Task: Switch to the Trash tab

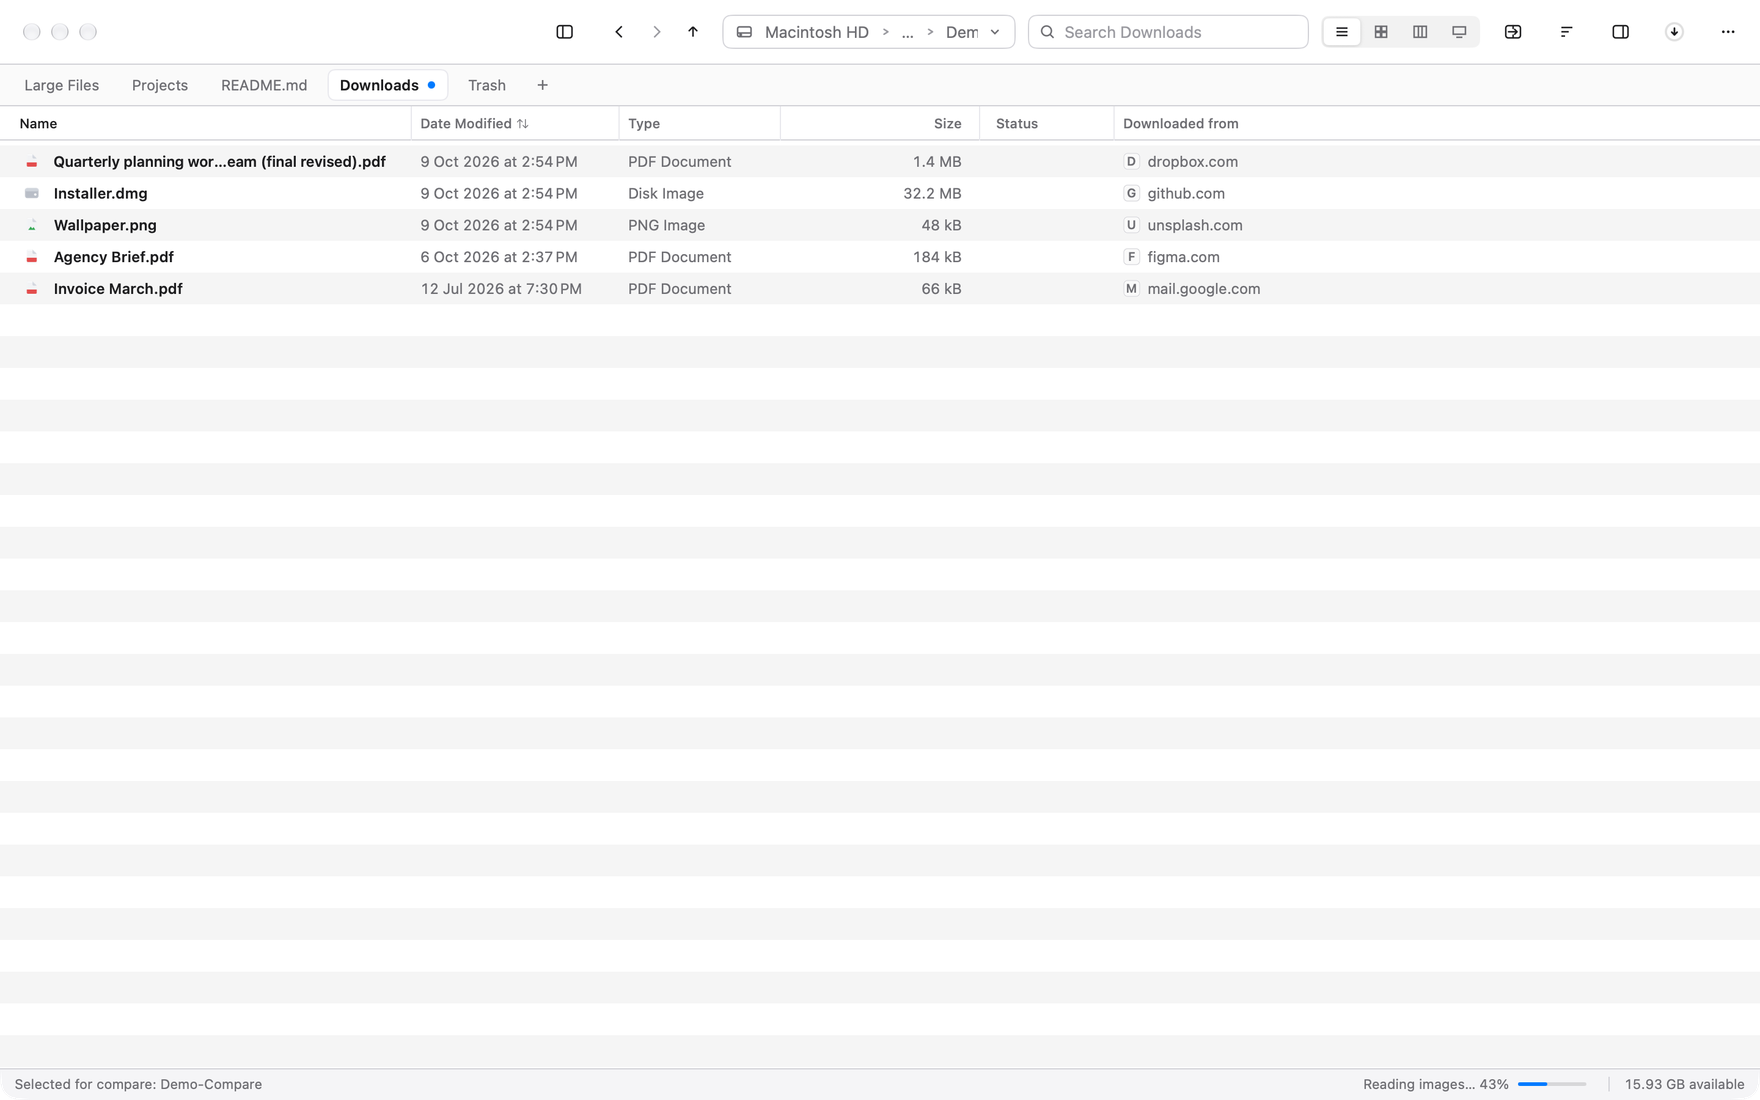Action: tap(487, 85)
